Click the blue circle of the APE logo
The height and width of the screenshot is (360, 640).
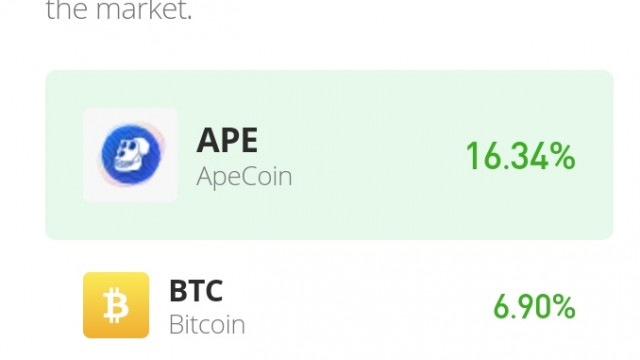coord(131,155)
